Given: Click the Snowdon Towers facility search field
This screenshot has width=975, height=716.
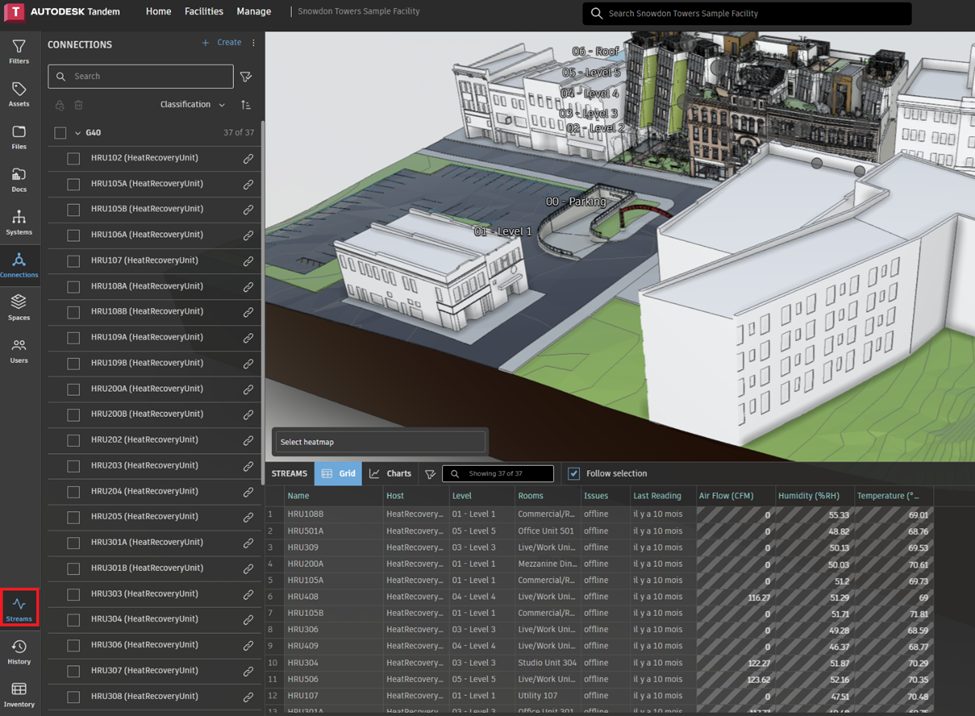Looking at the screenshot, I should pos(747,14).
